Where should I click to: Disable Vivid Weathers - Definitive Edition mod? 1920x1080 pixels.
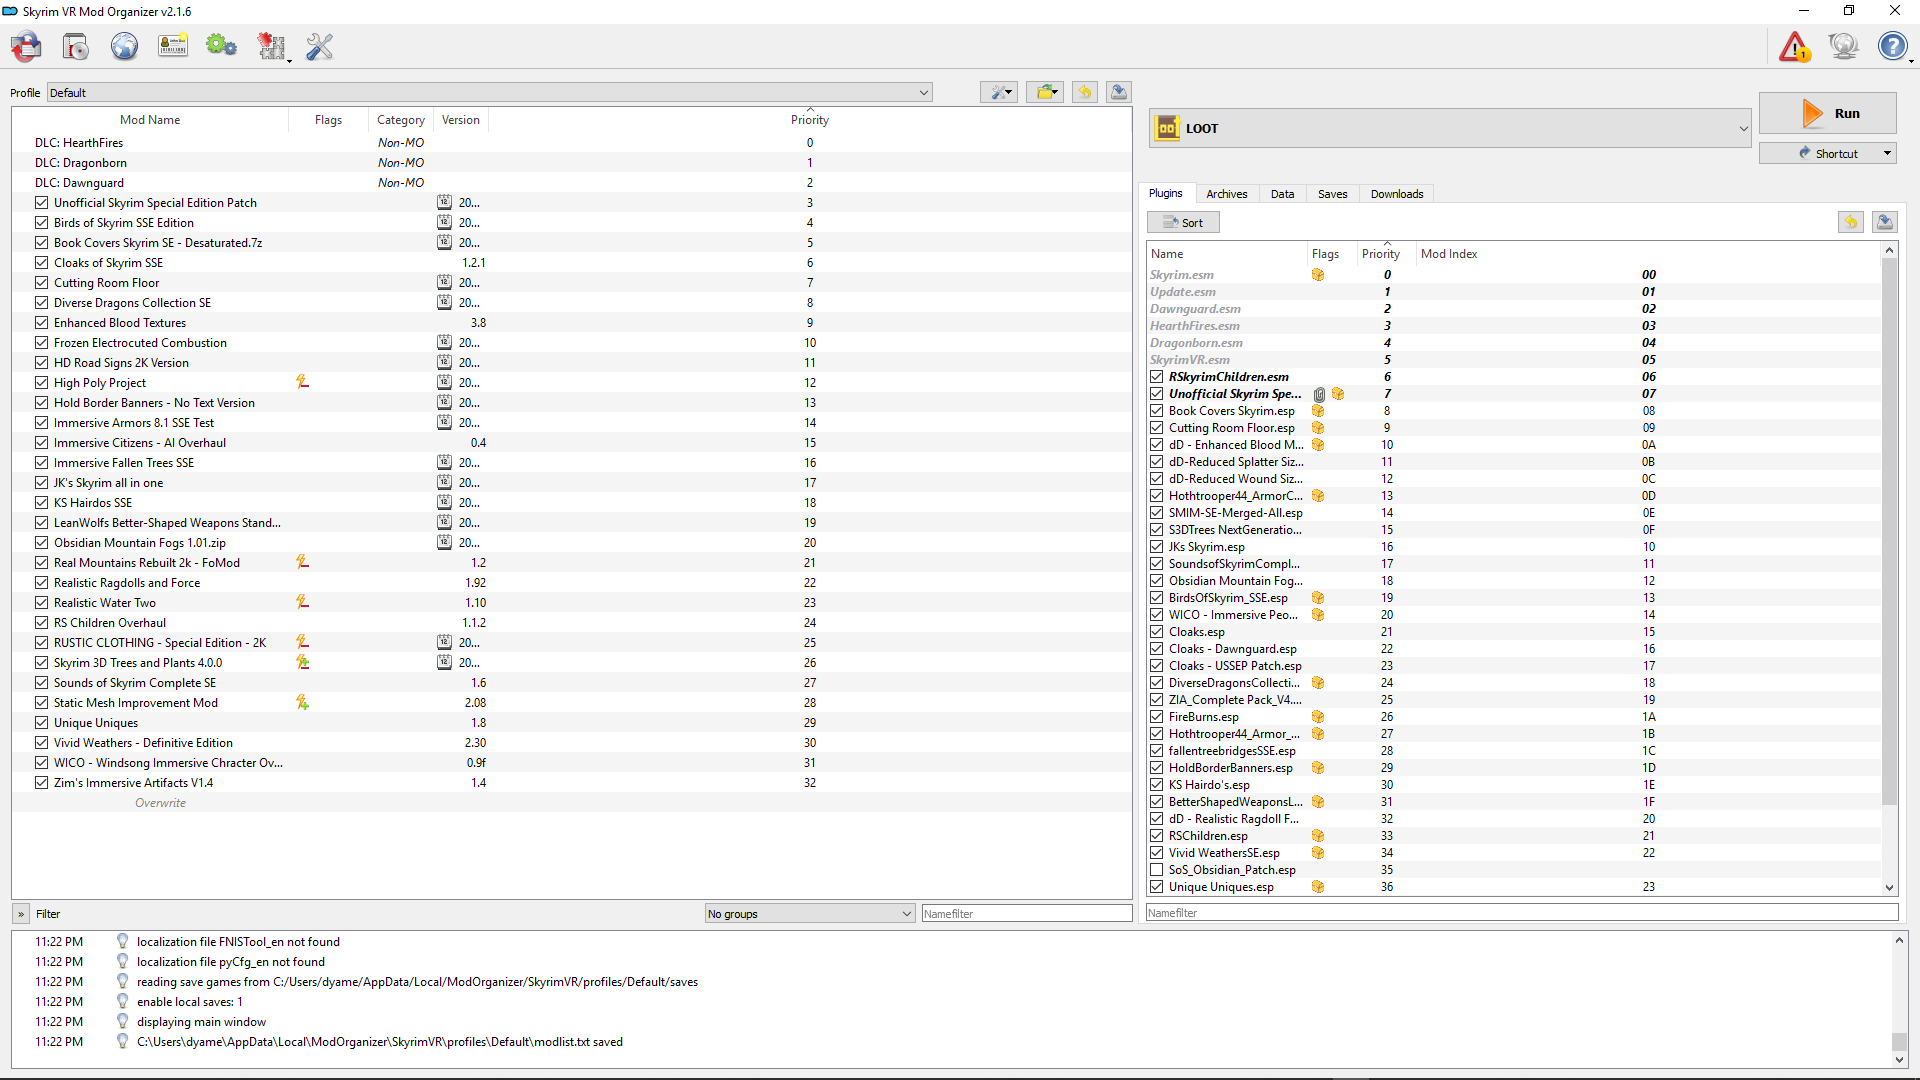pyautogui.click(x=41, y=742)
